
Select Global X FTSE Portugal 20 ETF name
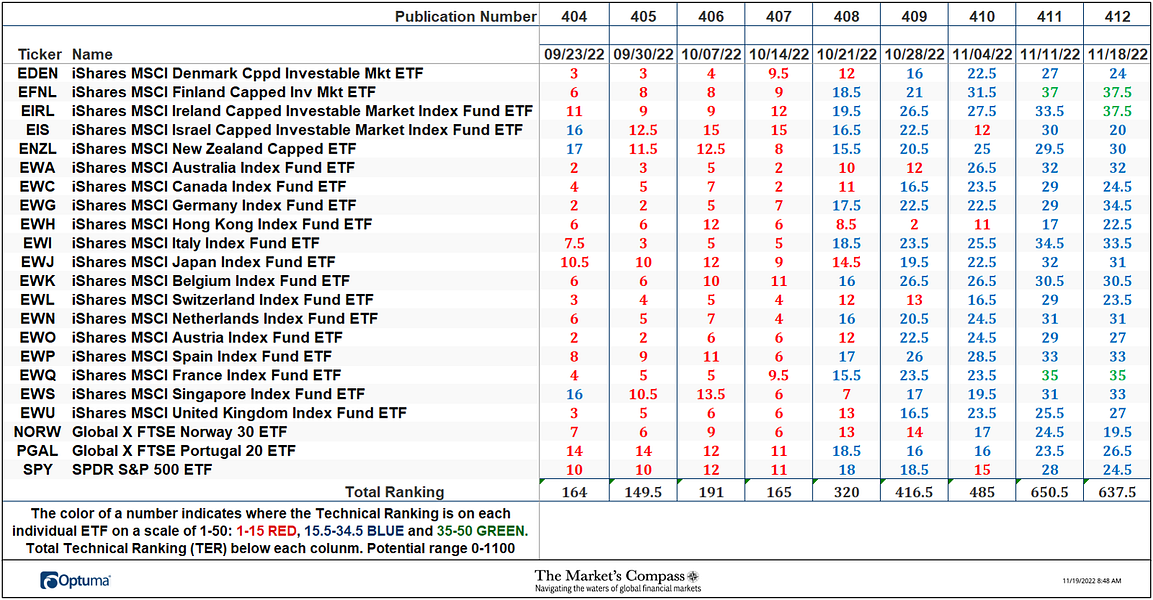click(x=184, y=451)
